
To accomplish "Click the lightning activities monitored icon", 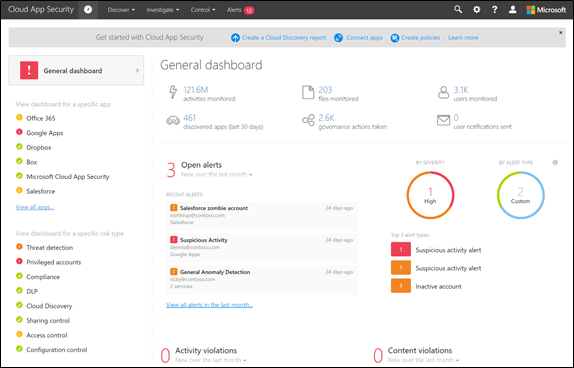I will tap(173, 92).
